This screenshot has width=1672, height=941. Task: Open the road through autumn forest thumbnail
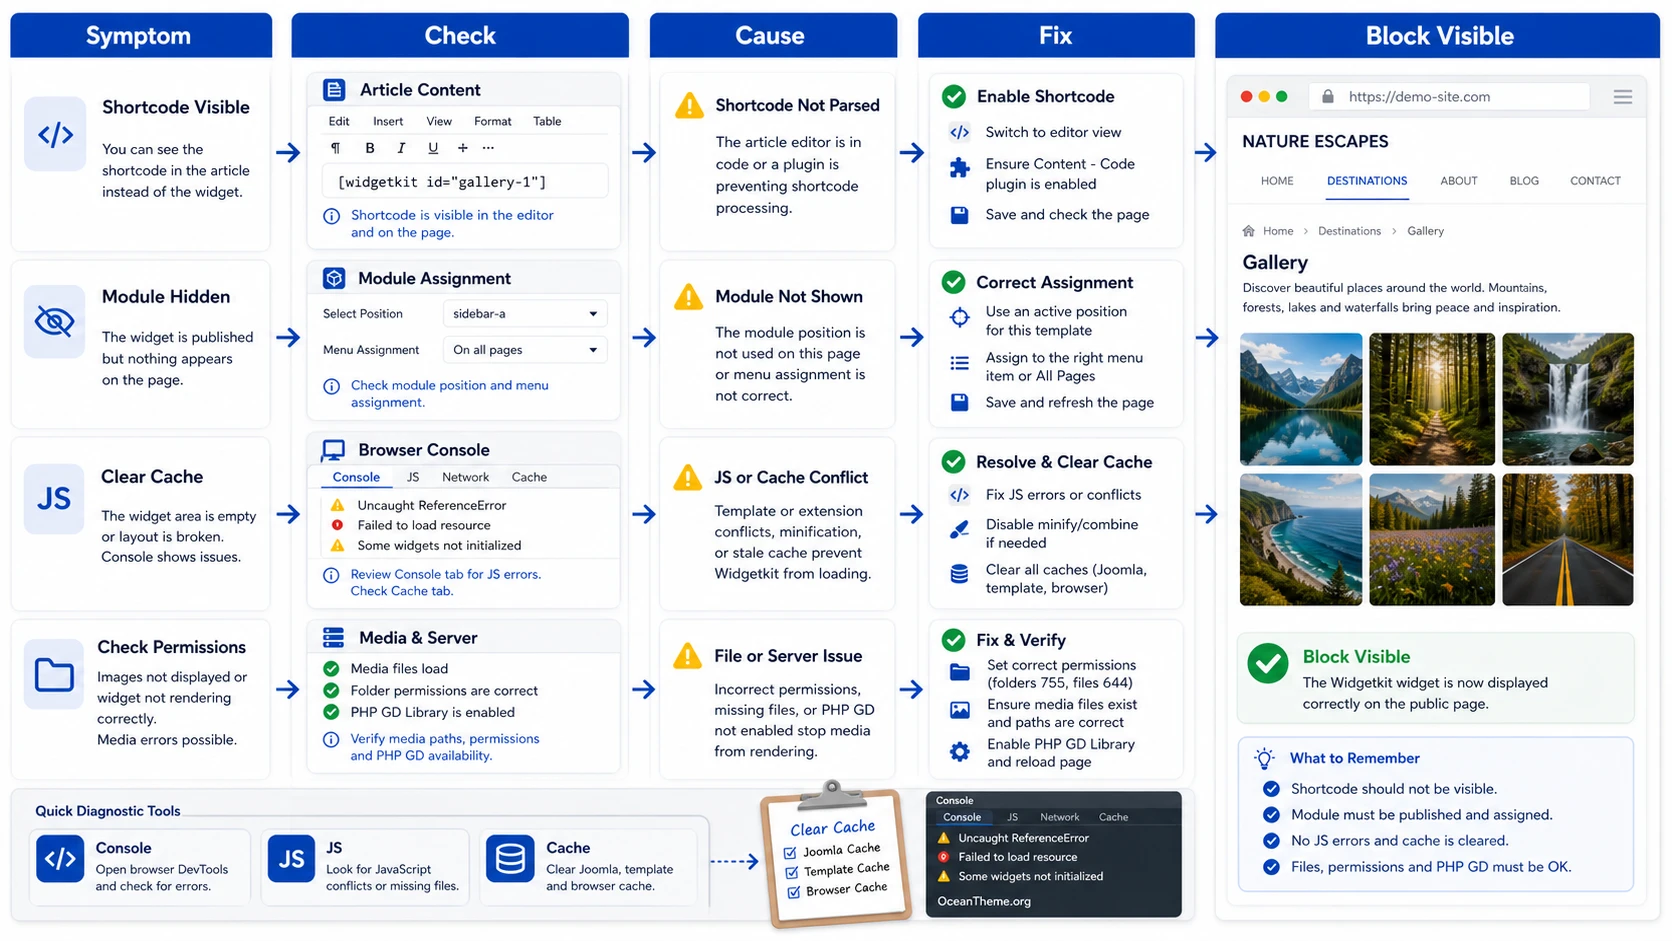click(1567, 540)
